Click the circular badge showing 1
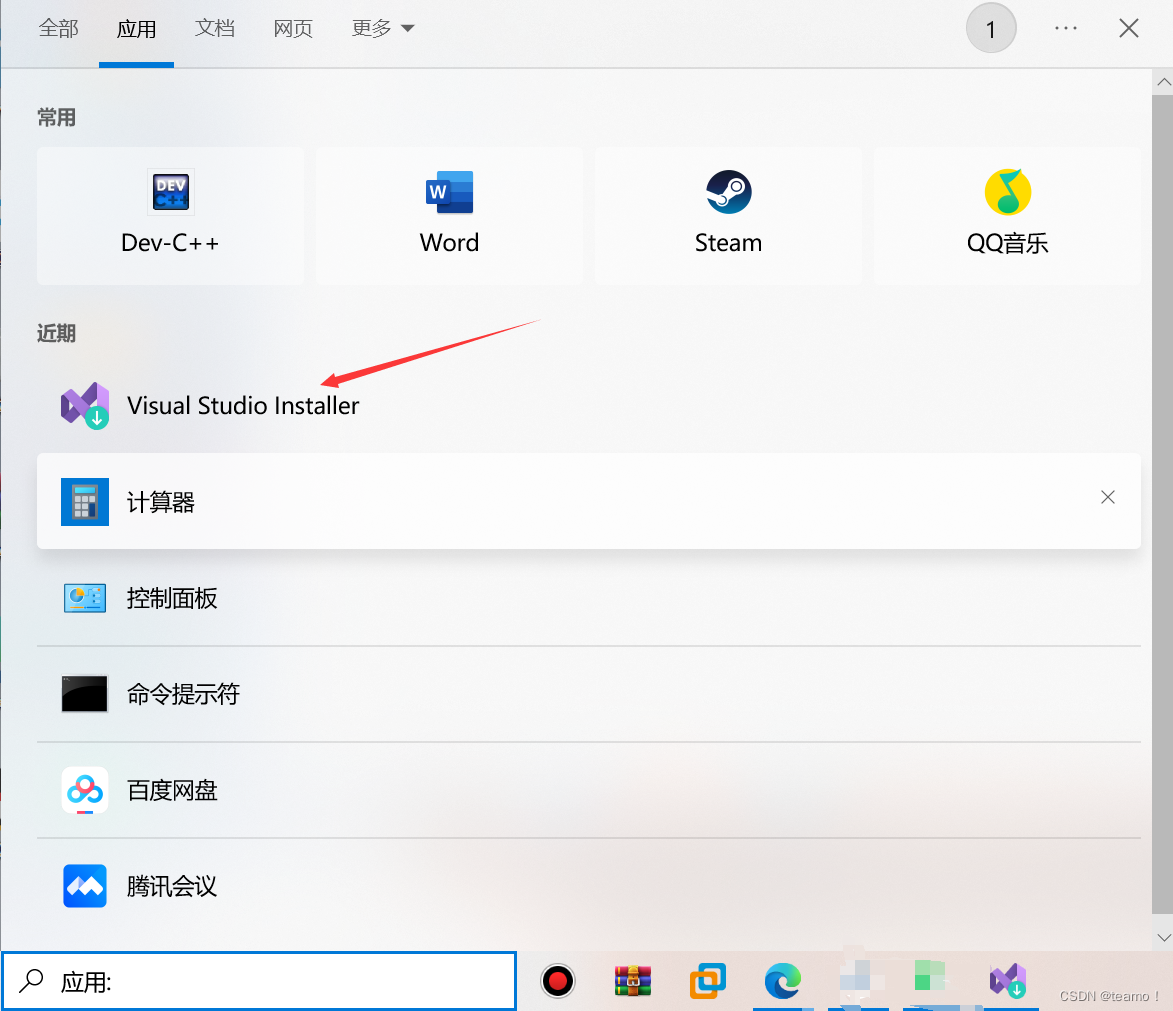This screenshot has width=1173, height=1011. coord(990,28)
